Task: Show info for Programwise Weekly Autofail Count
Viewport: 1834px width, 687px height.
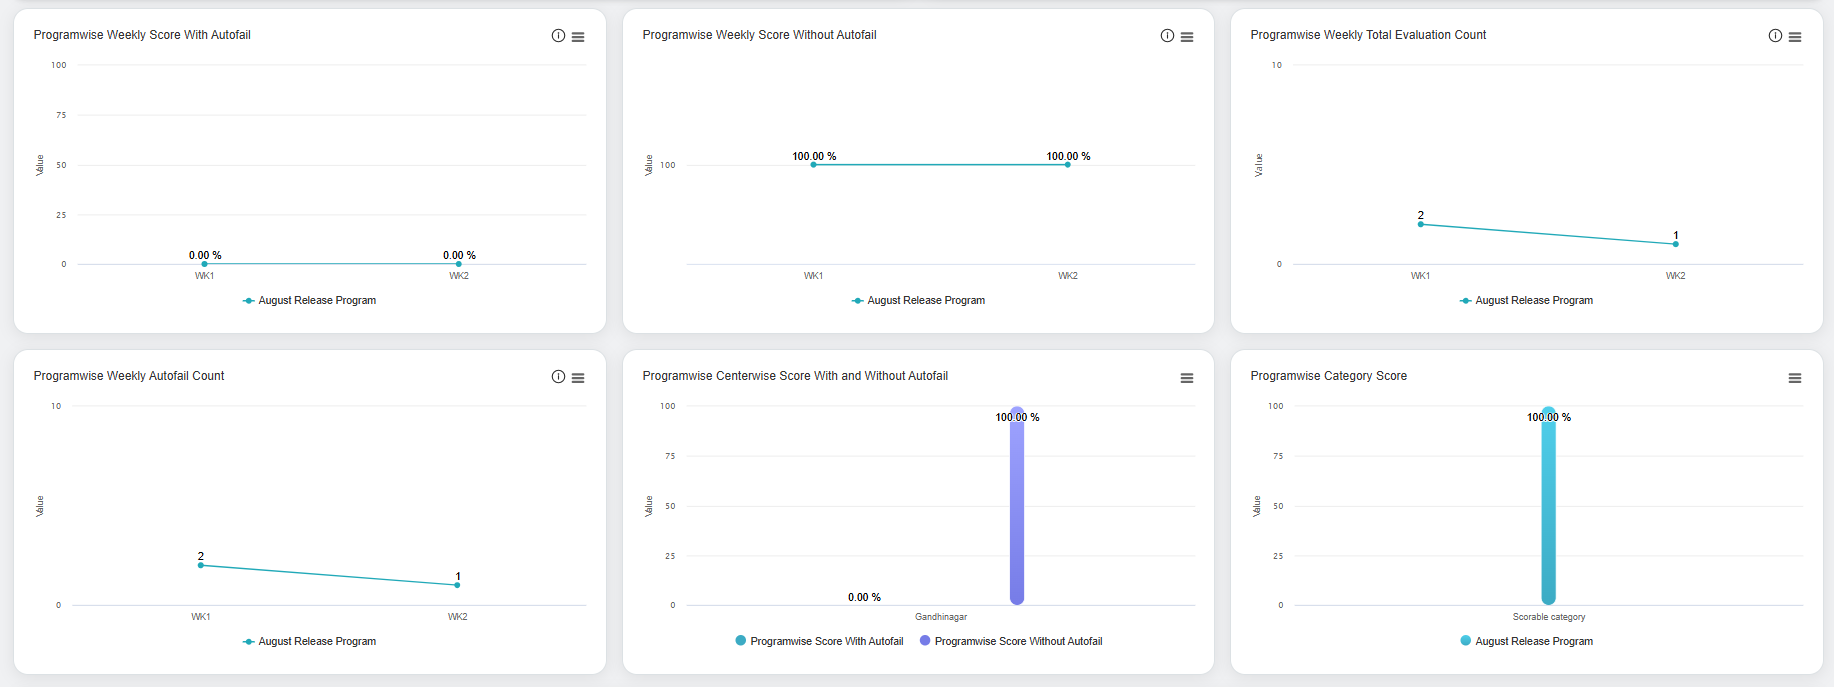Action: pos(558,377)
